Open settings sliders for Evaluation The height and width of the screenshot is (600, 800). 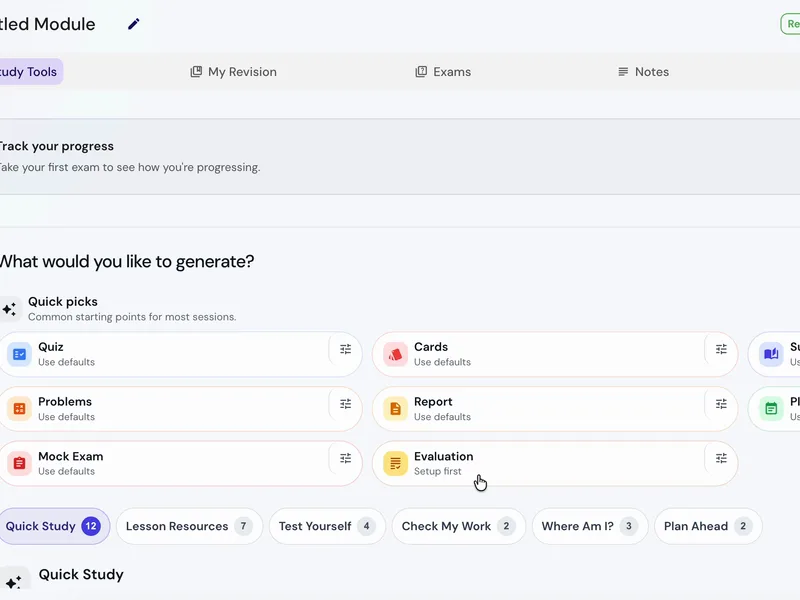(721, 458)
